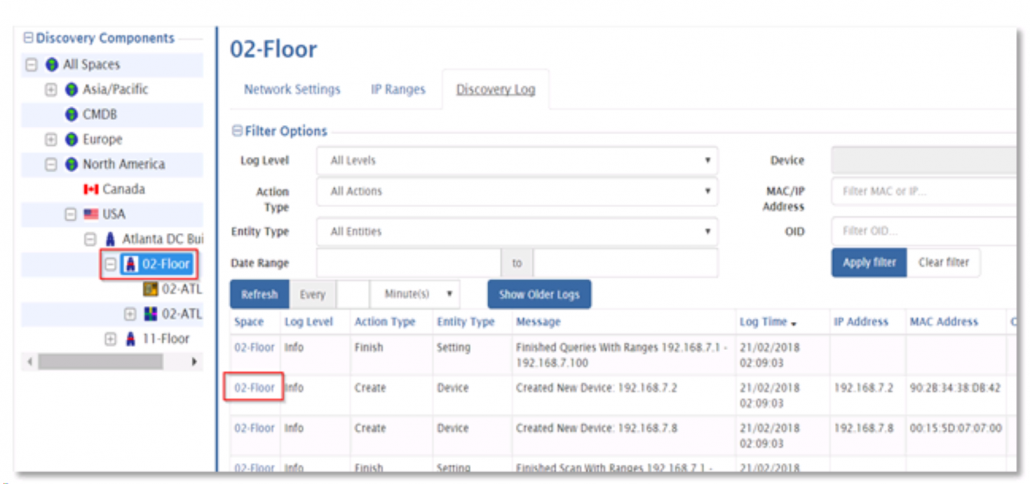Click the globe icon beside Europe
1030x484 pixels.
pos(72,140)
